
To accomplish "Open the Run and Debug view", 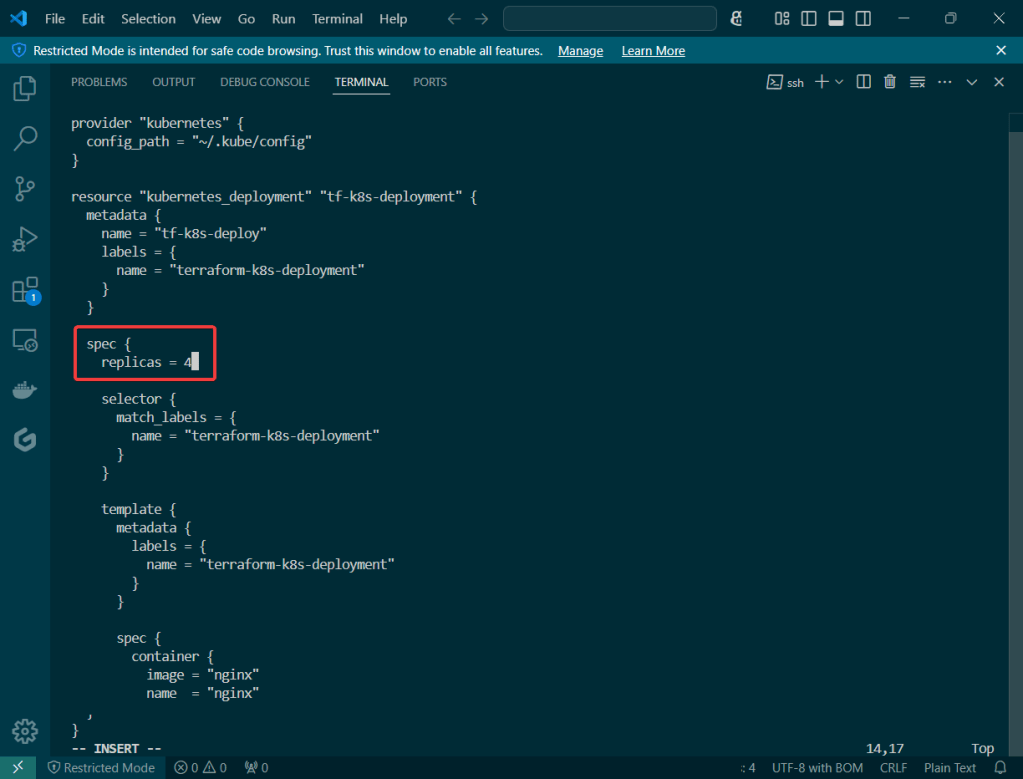I will pos(25,239).
